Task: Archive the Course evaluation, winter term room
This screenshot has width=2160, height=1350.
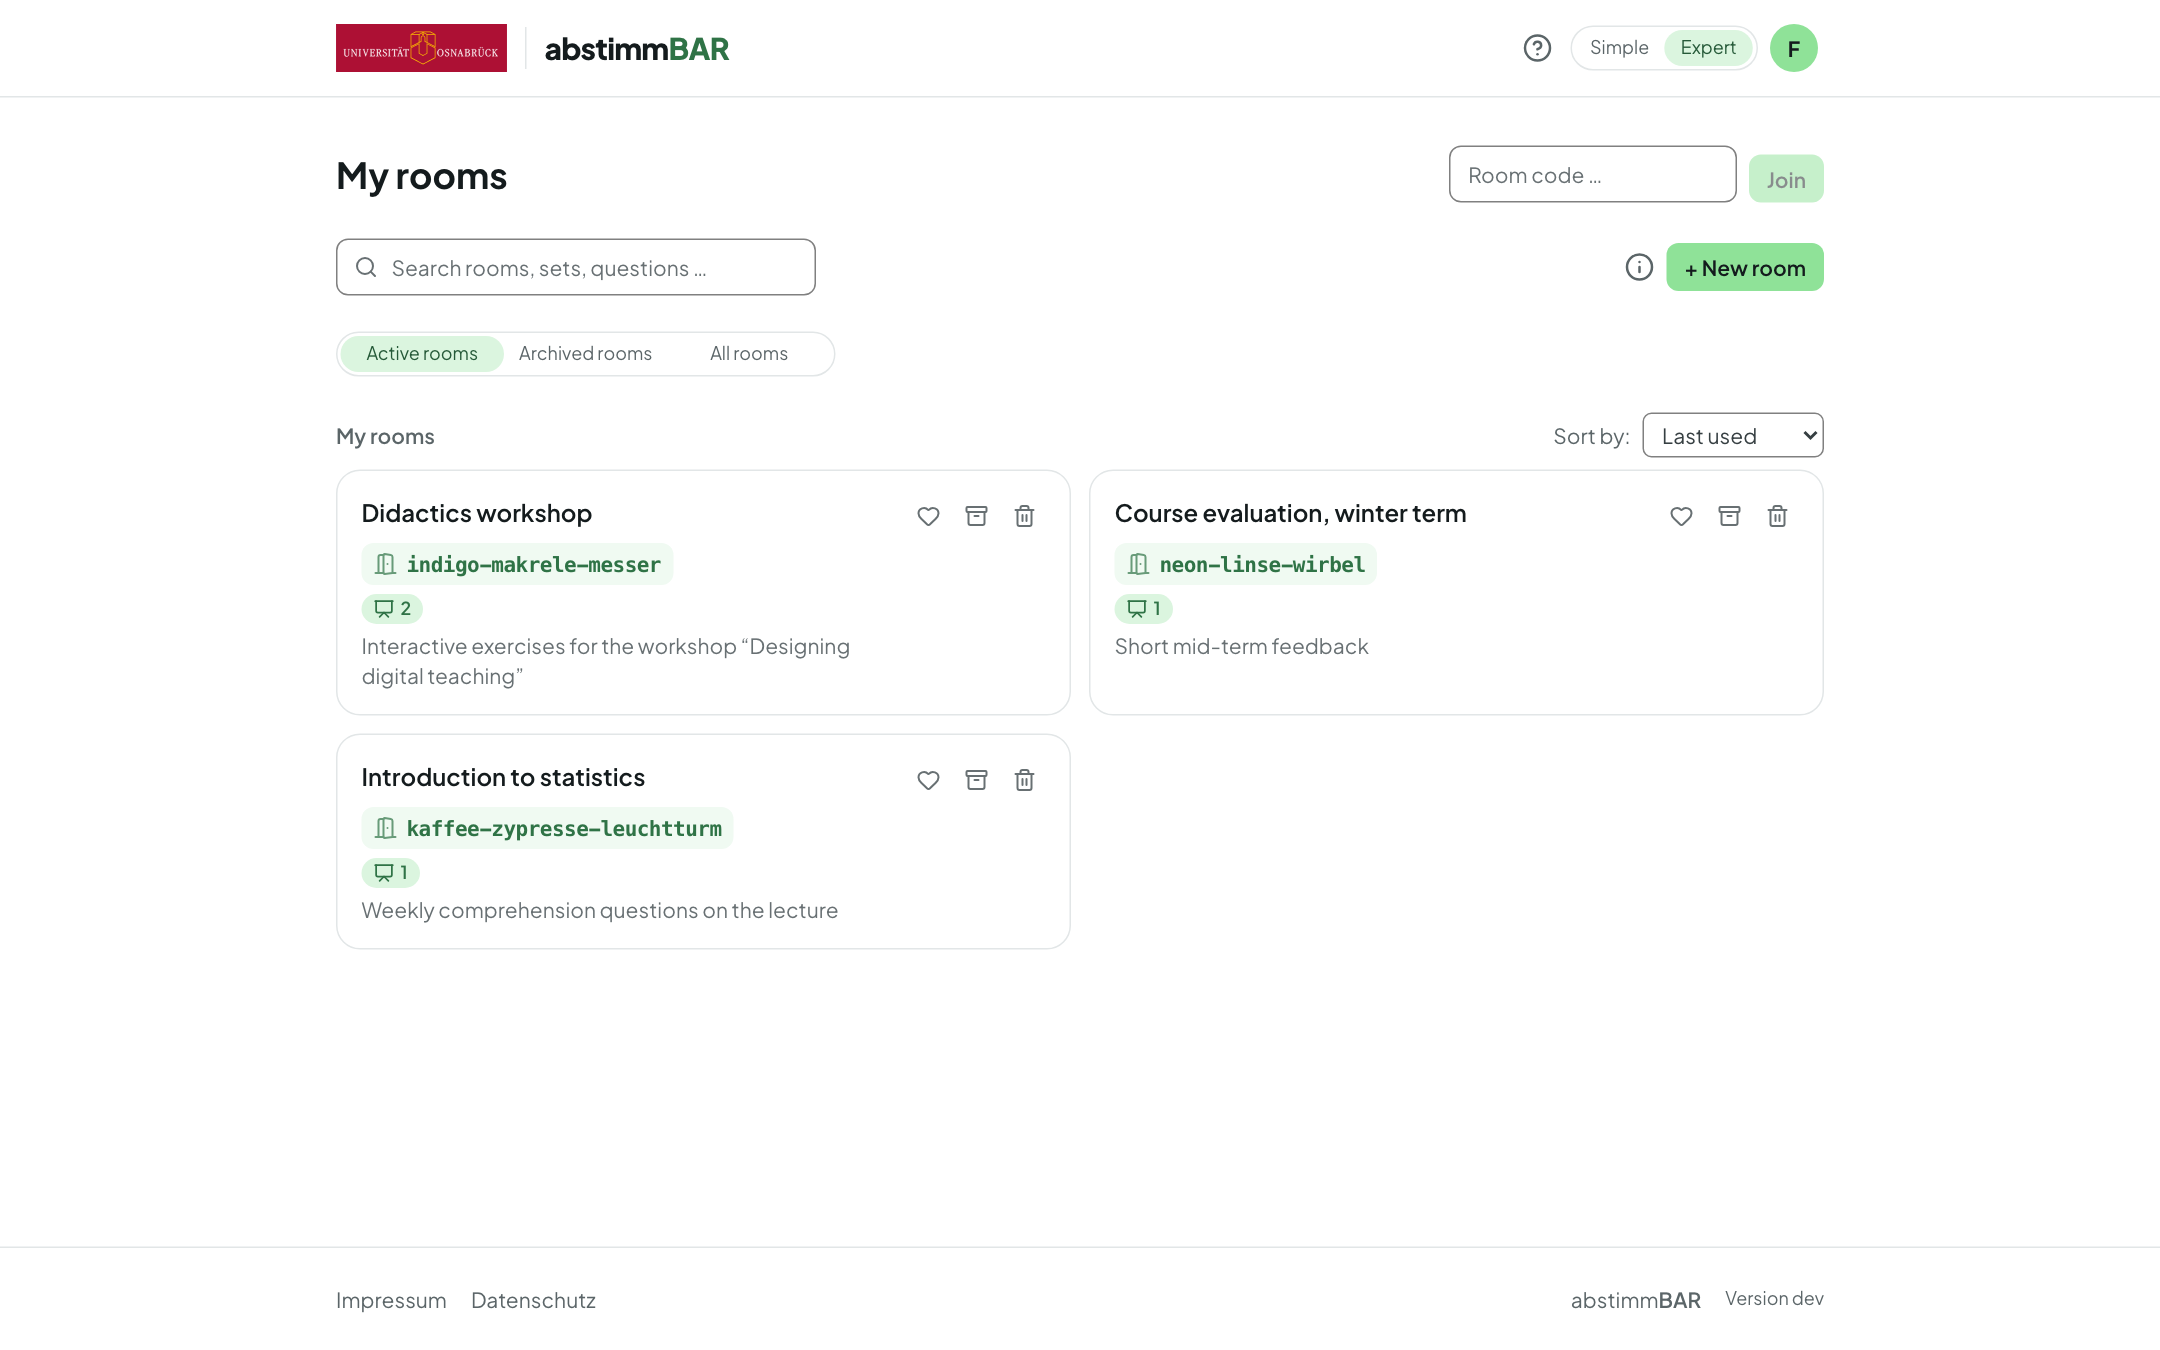Action: tap(1729, 516)
